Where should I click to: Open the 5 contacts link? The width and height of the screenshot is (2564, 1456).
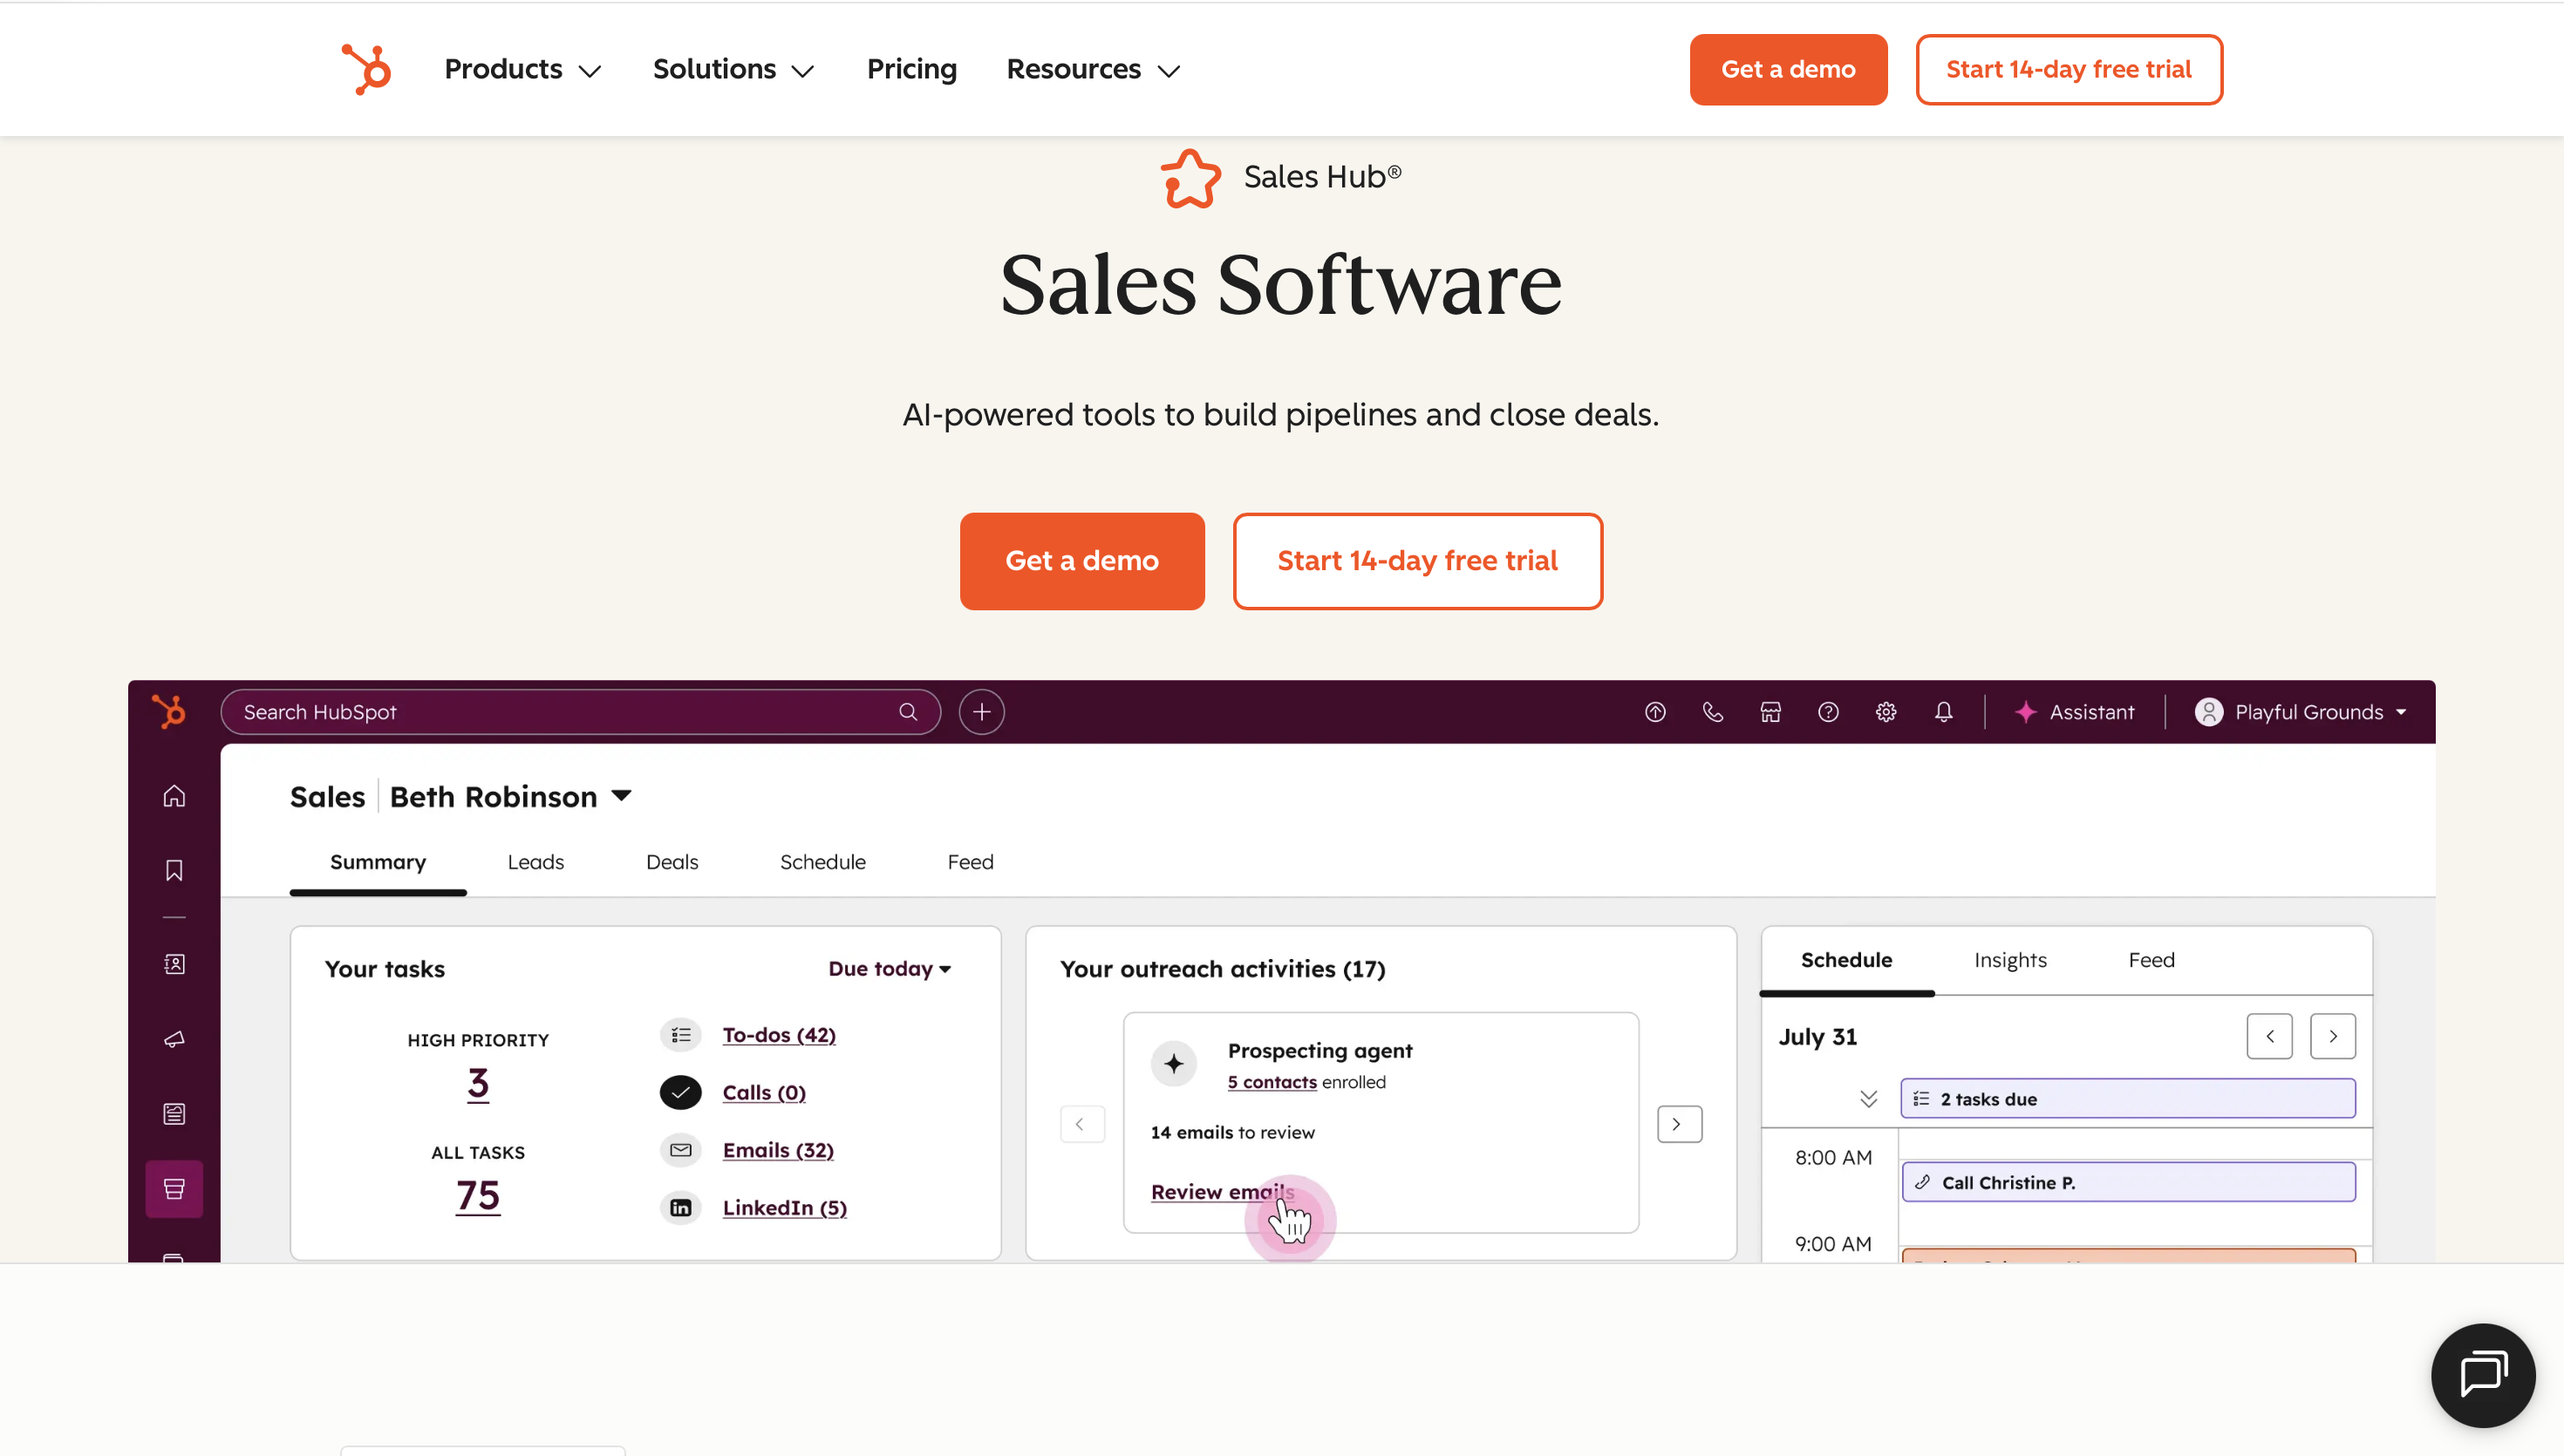coord(1272,1082)
